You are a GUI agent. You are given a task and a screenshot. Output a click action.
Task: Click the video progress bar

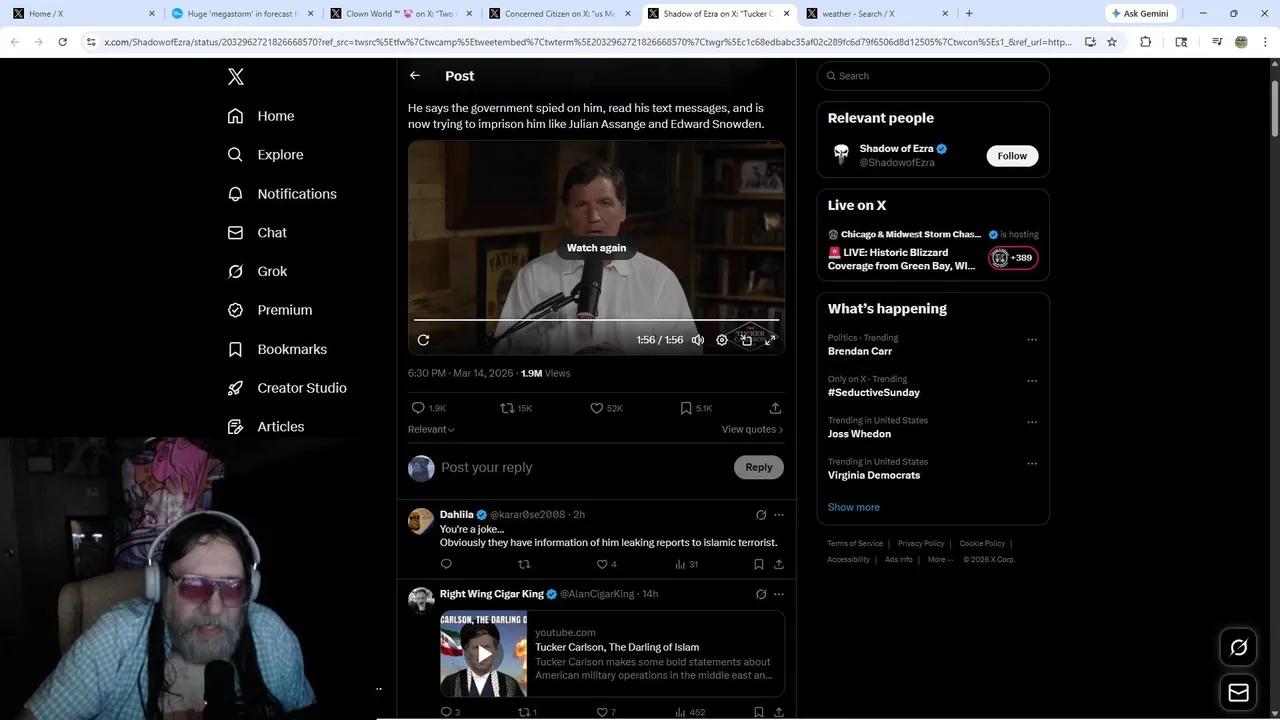coord(596,320)
